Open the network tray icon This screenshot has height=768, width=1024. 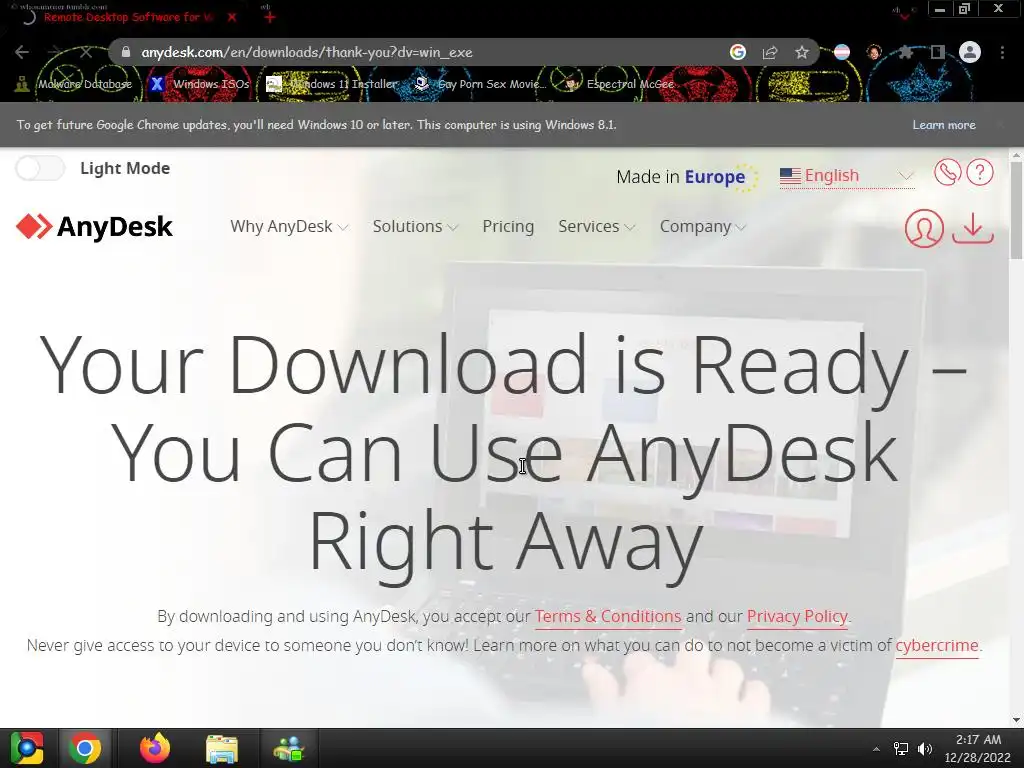click(901, 749)
